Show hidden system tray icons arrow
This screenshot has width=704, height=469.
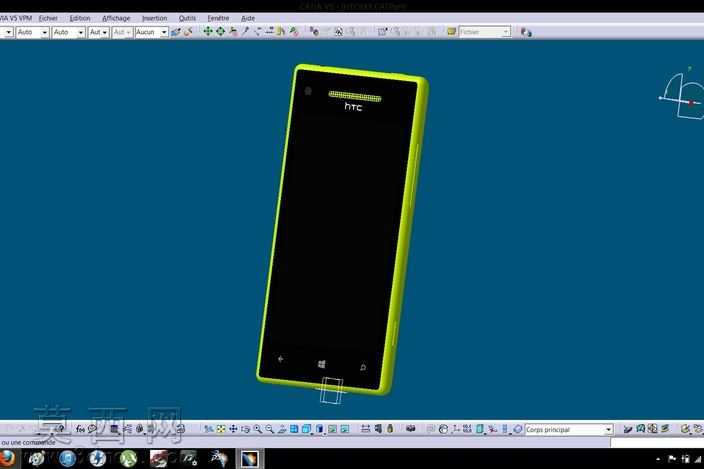click(658, 459)
